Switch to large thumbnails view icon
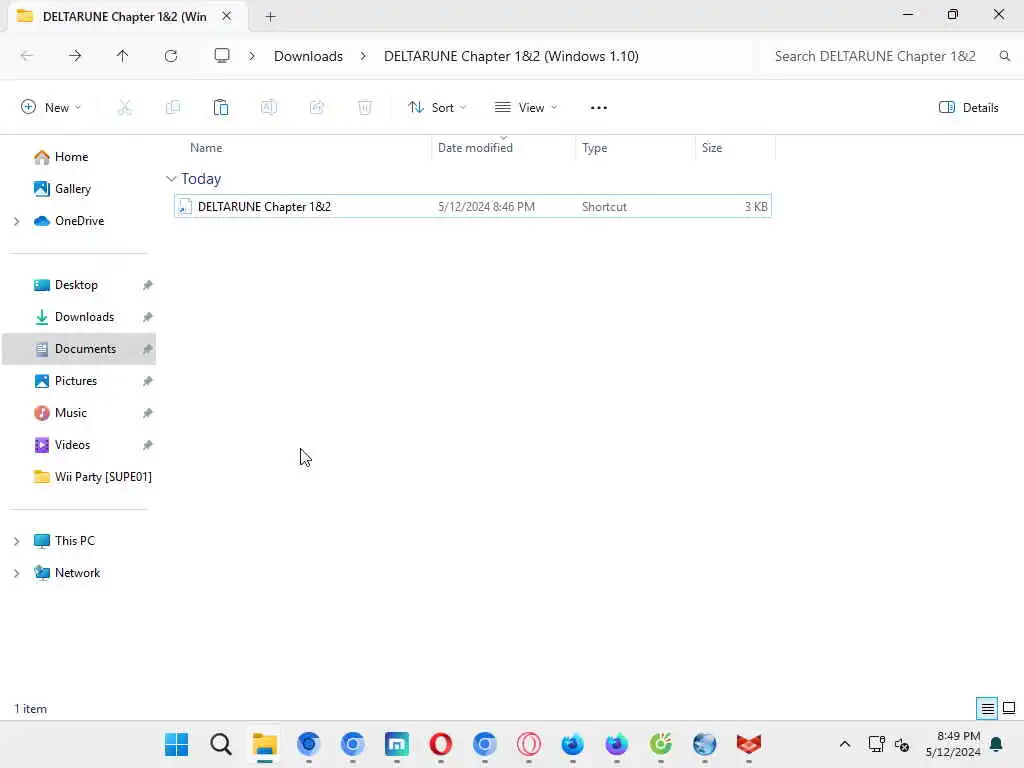1024x768 pixels. (x=1009, y=708)
